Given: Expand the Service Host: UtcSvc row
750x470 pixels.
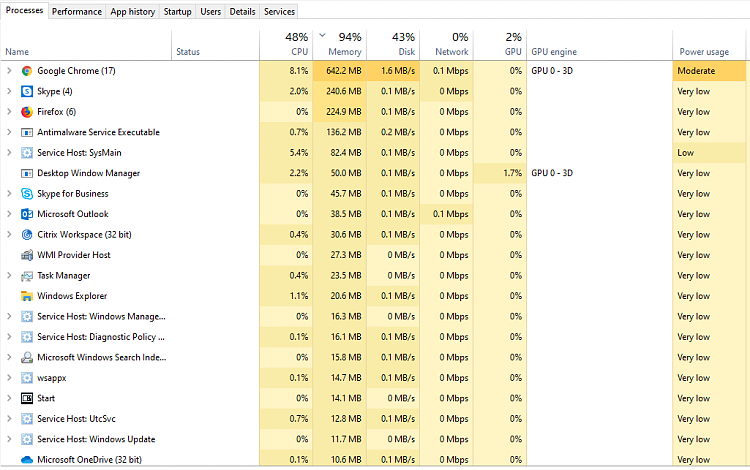Looking at the screenshot, I should click(x=9, y=419).
